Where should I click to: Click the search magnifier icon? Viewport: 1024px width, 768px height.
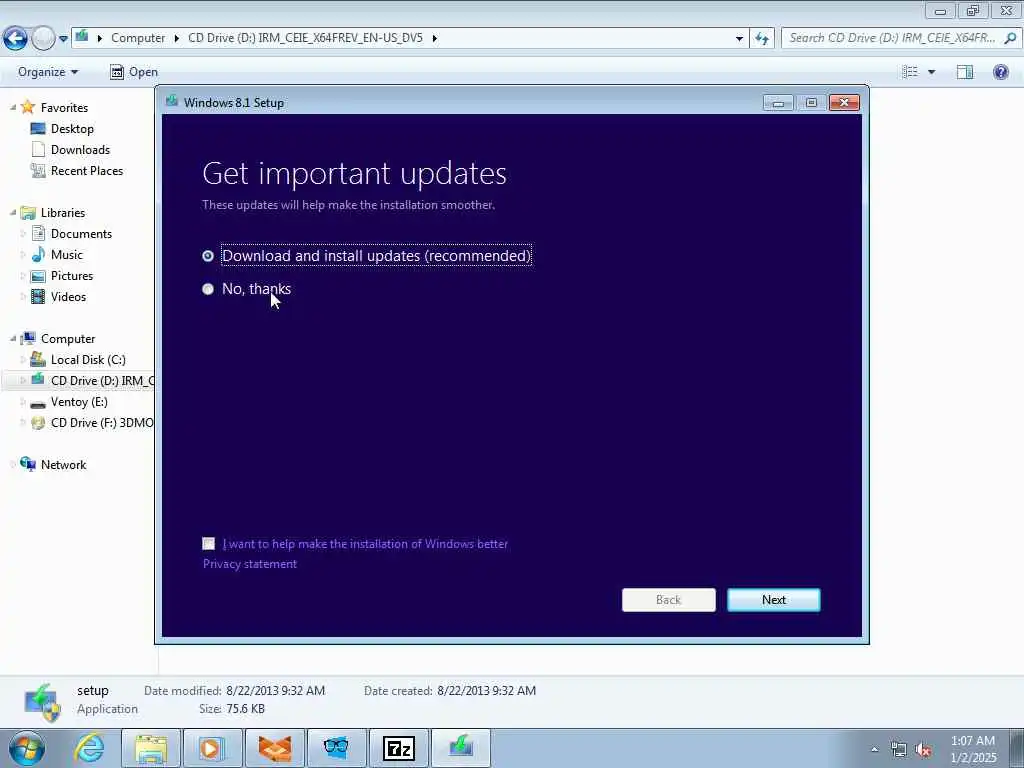click(1010, 38)
